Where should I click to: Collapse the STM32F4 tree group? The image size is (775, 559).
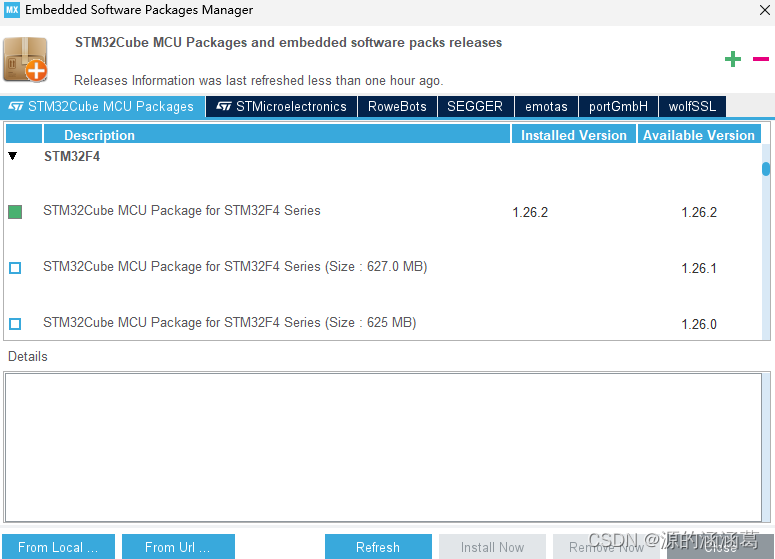[x=13, y=156]
